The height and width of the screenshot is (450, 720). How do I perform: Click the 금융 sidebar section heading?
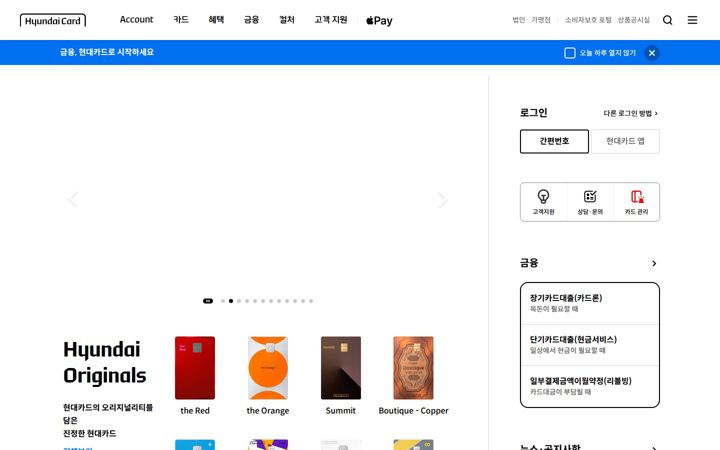click(529, 263)
